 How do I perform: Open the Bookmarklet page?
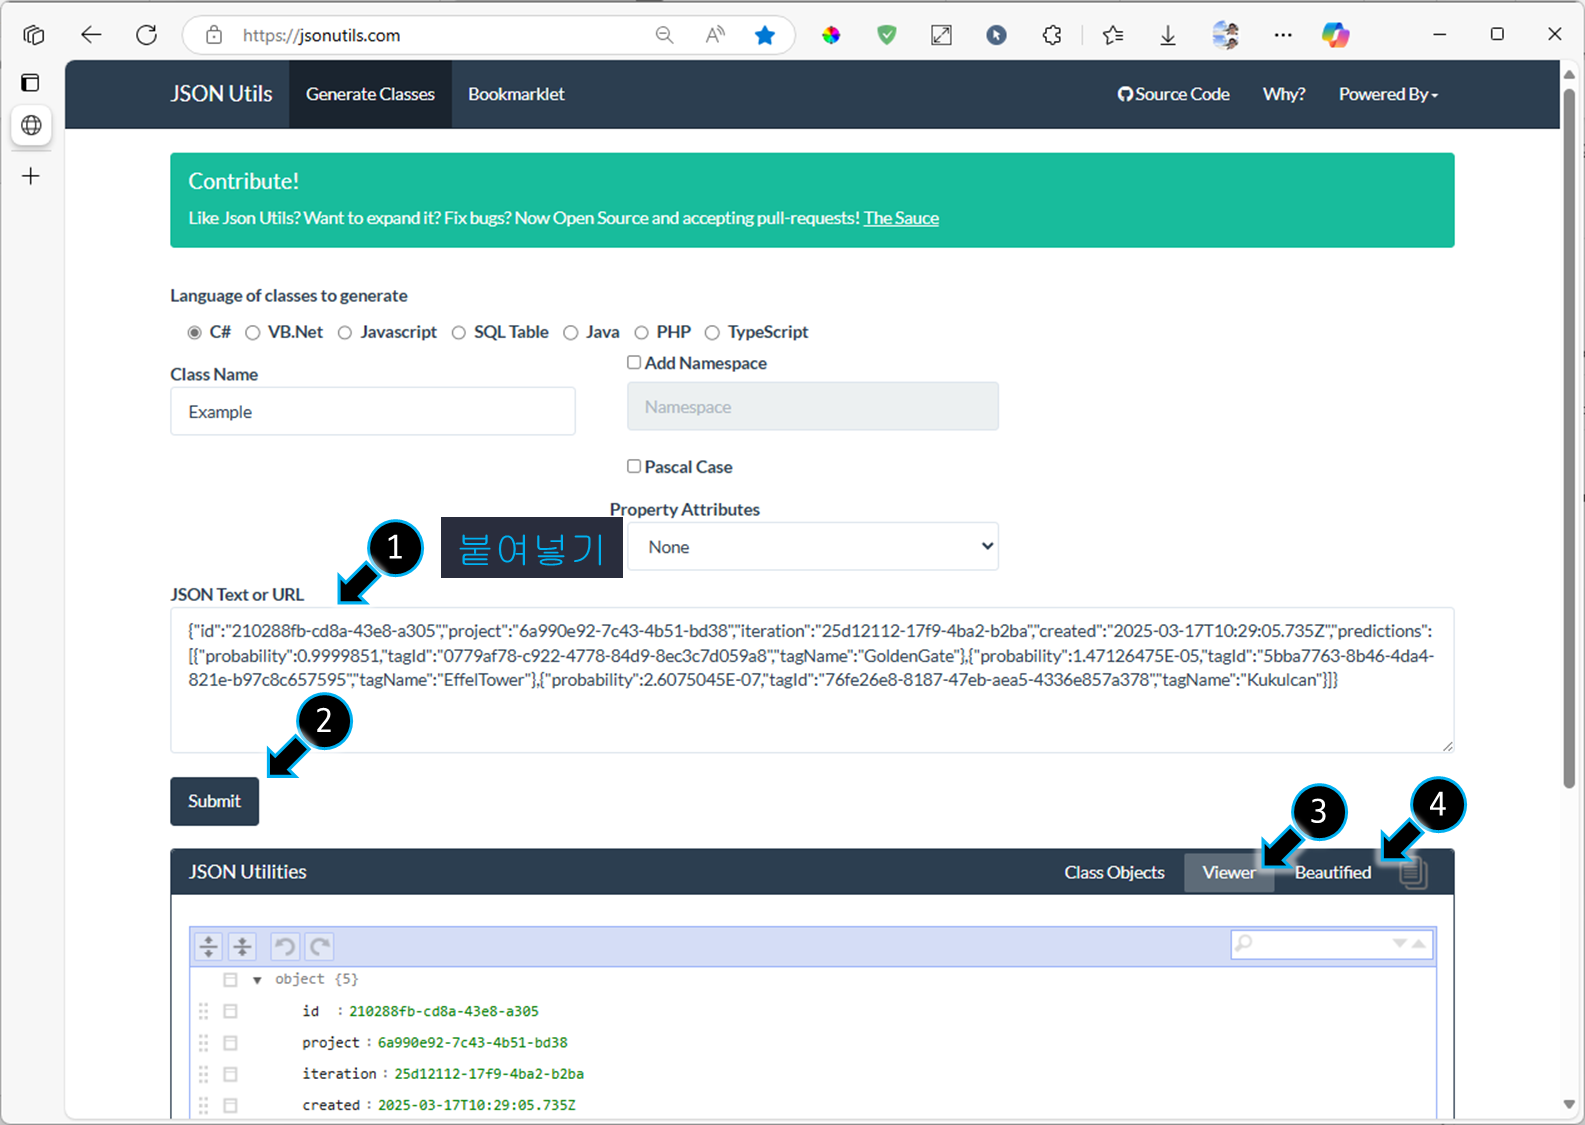516,94
